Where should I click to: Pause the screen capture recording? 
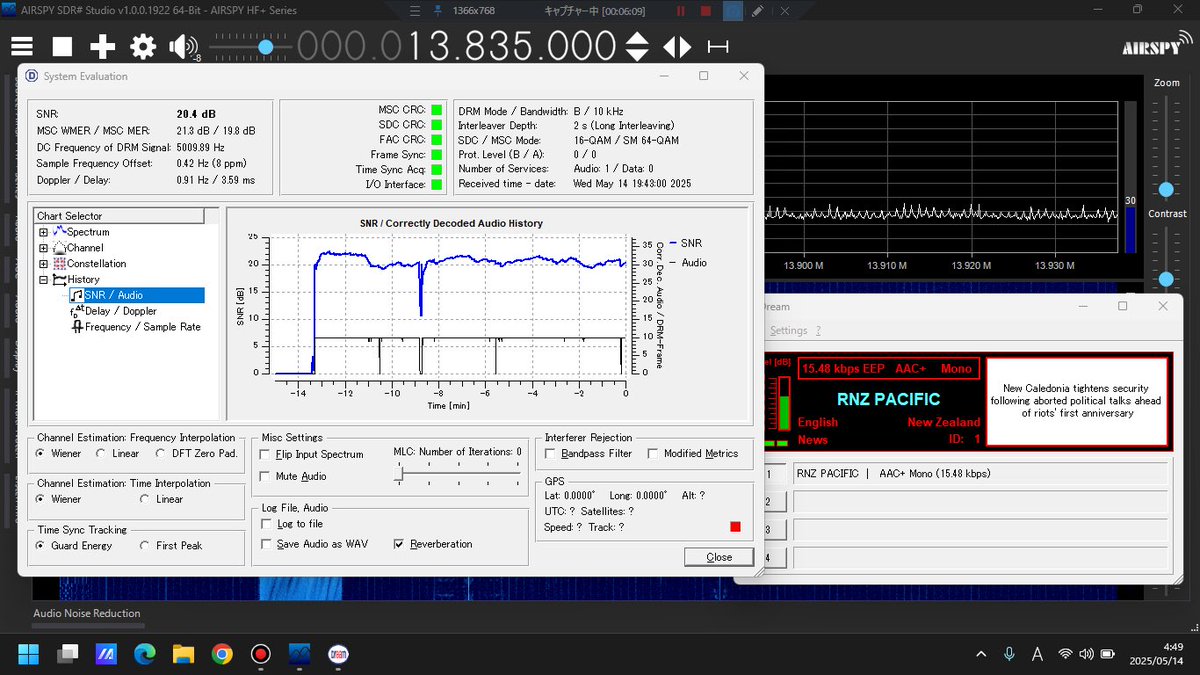(681, 10)
